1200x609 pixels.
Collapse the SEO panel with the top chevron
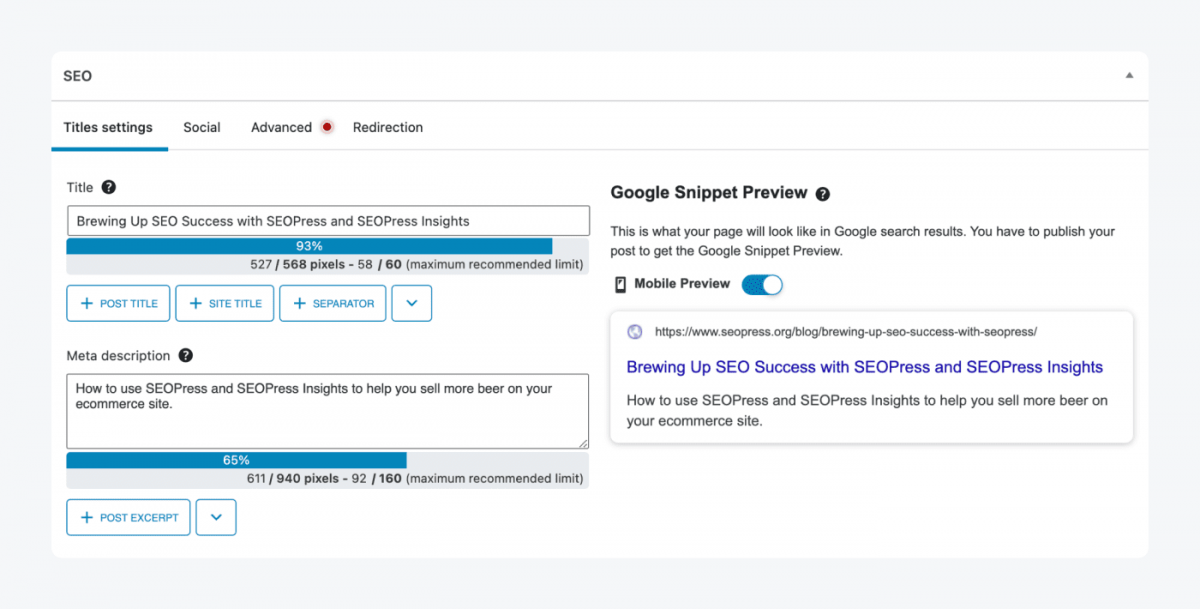coord(1129,75)
